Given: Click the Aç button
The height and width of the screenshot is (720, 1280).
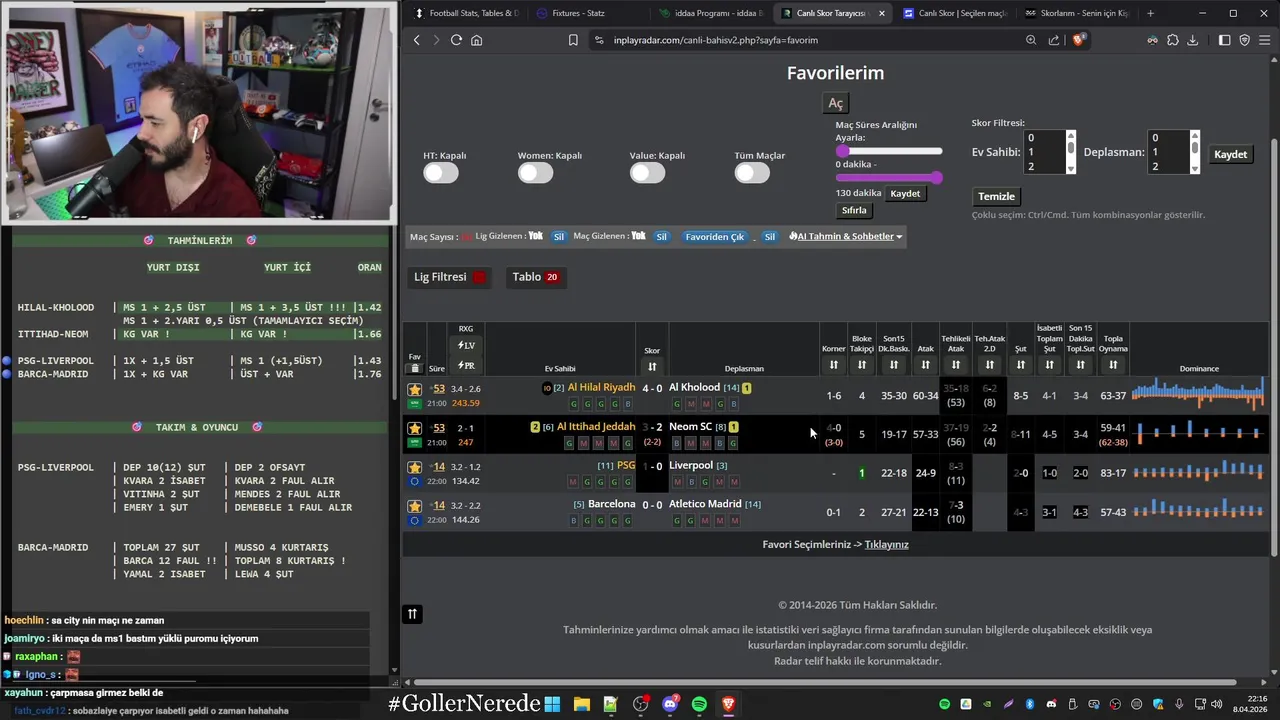Looking at the screenshot, I should click(x=836, y=103).
